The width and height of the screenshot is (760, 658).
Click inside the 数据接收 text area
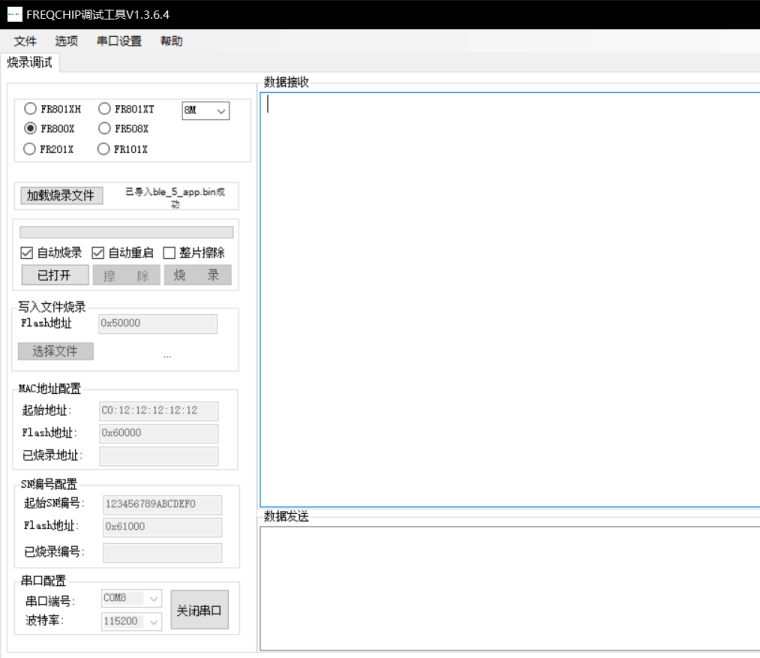[510, 299]
